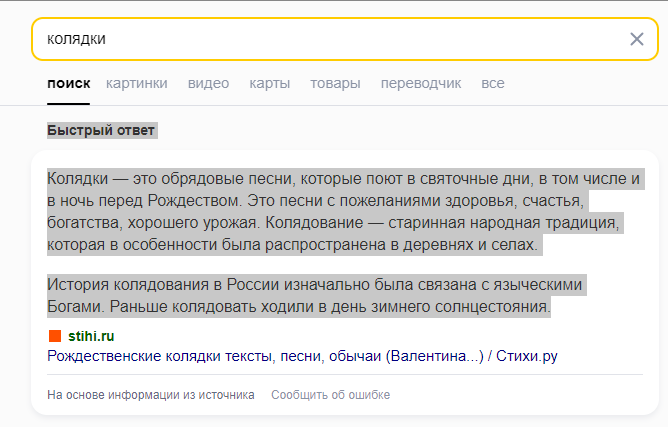The height and width of the screenshot is (427, 668).
Task: Switch to the 'переводчик' tab
Action: [421, 83]
